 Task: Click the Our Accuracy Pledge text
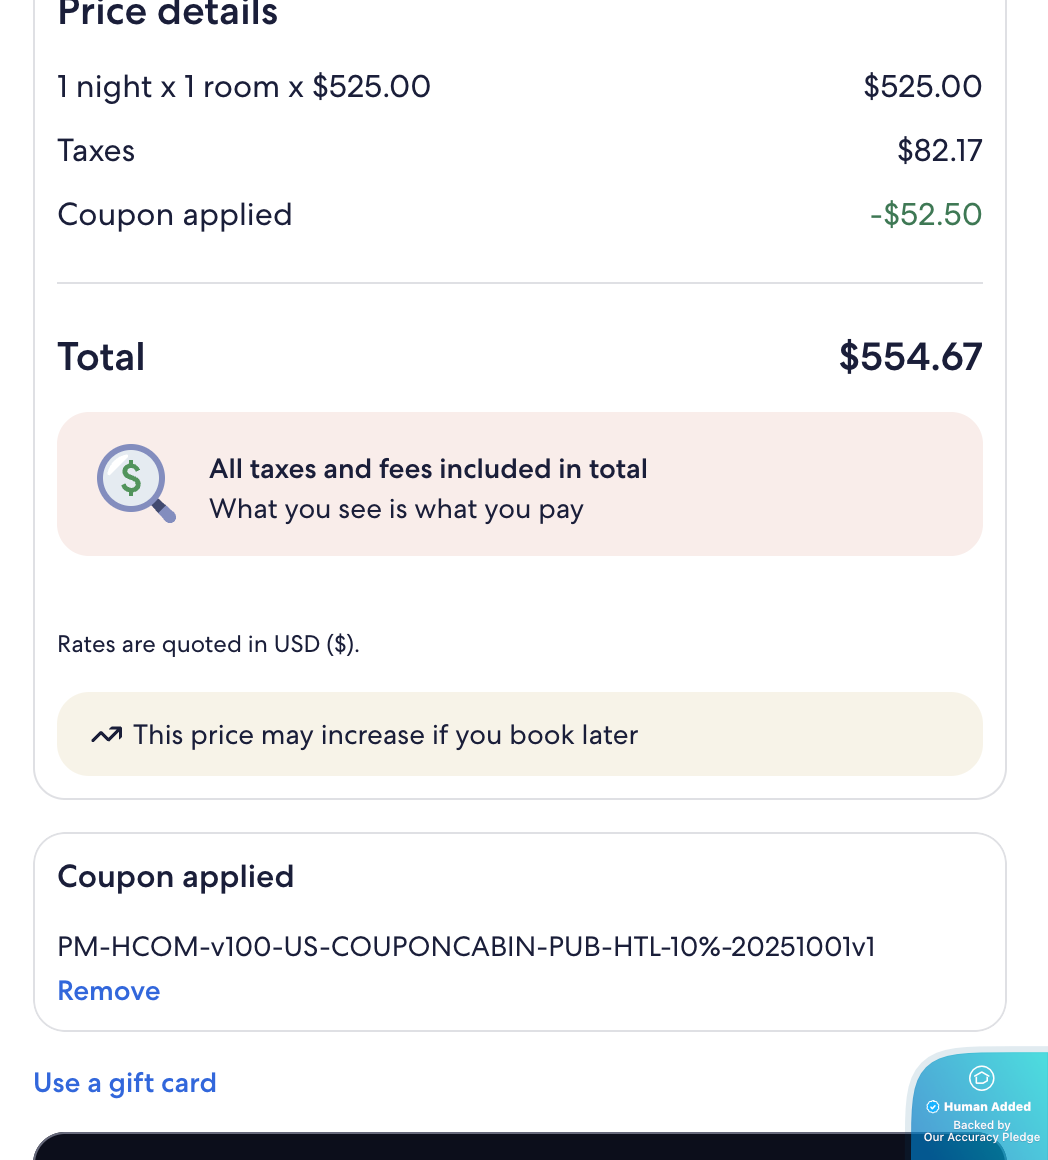coord(981,1137)
